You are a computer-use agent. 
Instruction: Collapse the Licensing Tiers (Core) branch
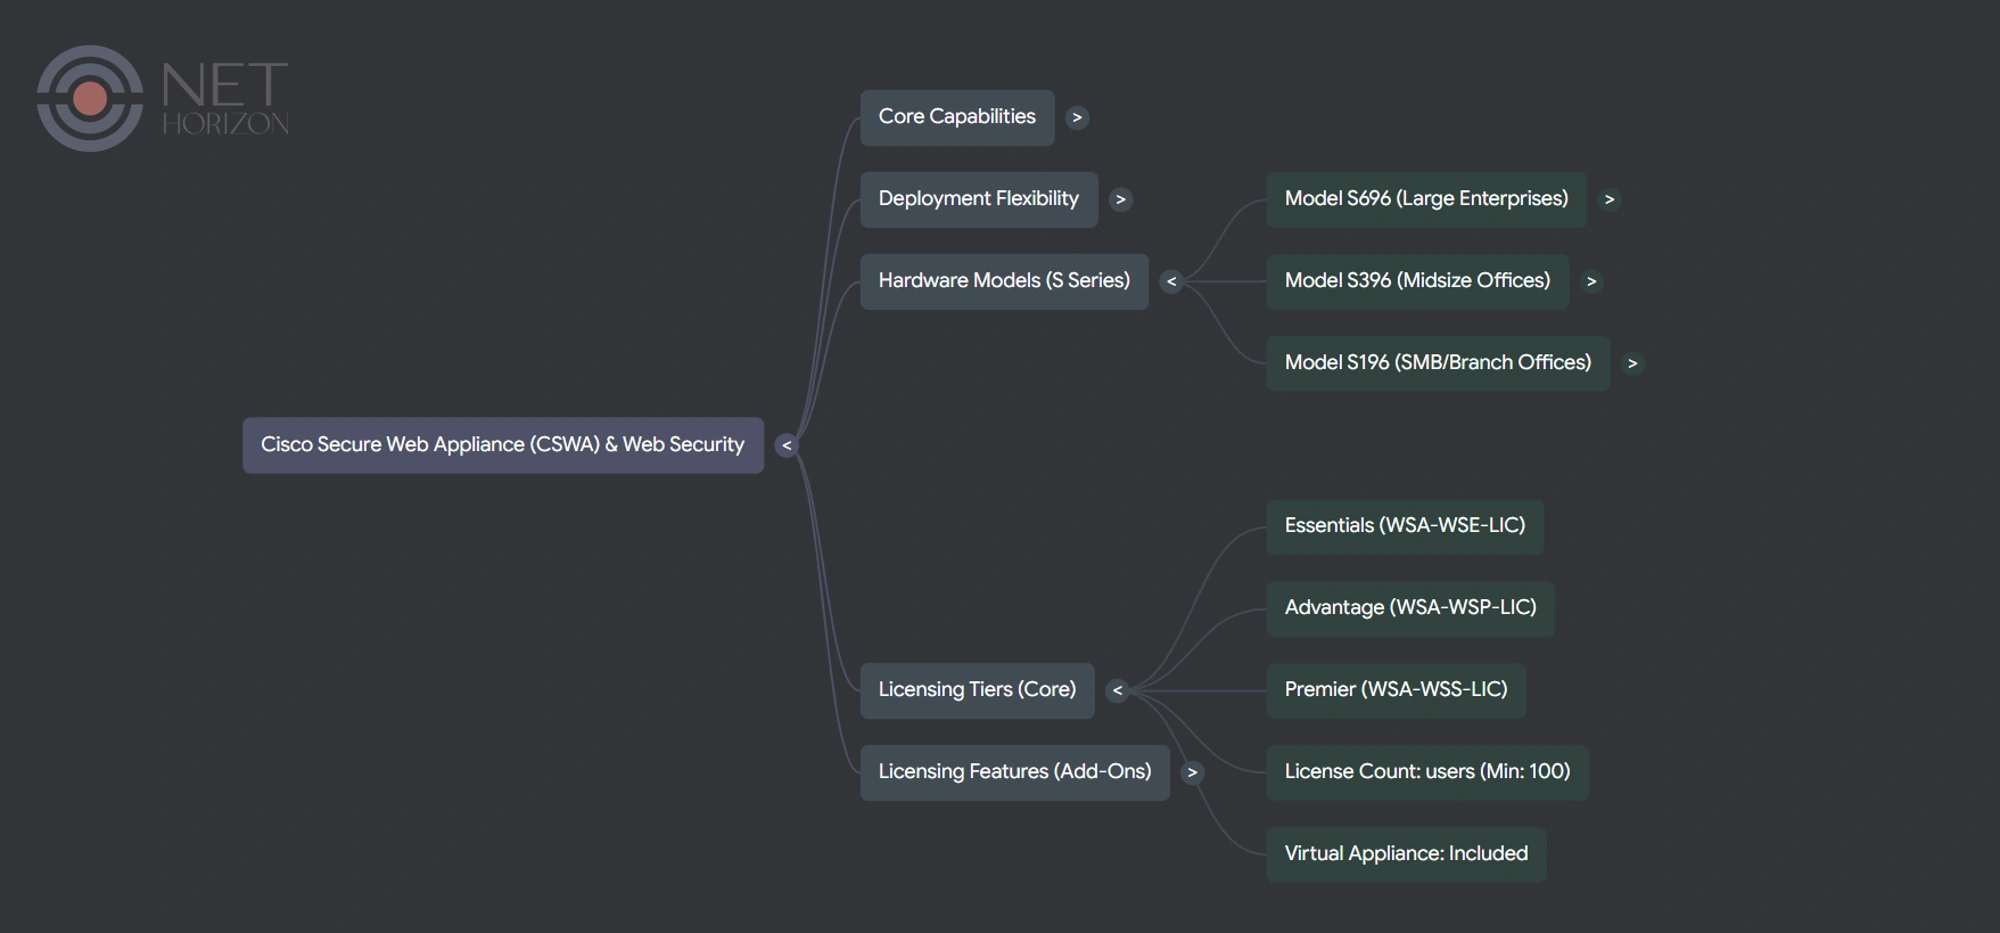pyautogui.click(x=1118, y=691)
